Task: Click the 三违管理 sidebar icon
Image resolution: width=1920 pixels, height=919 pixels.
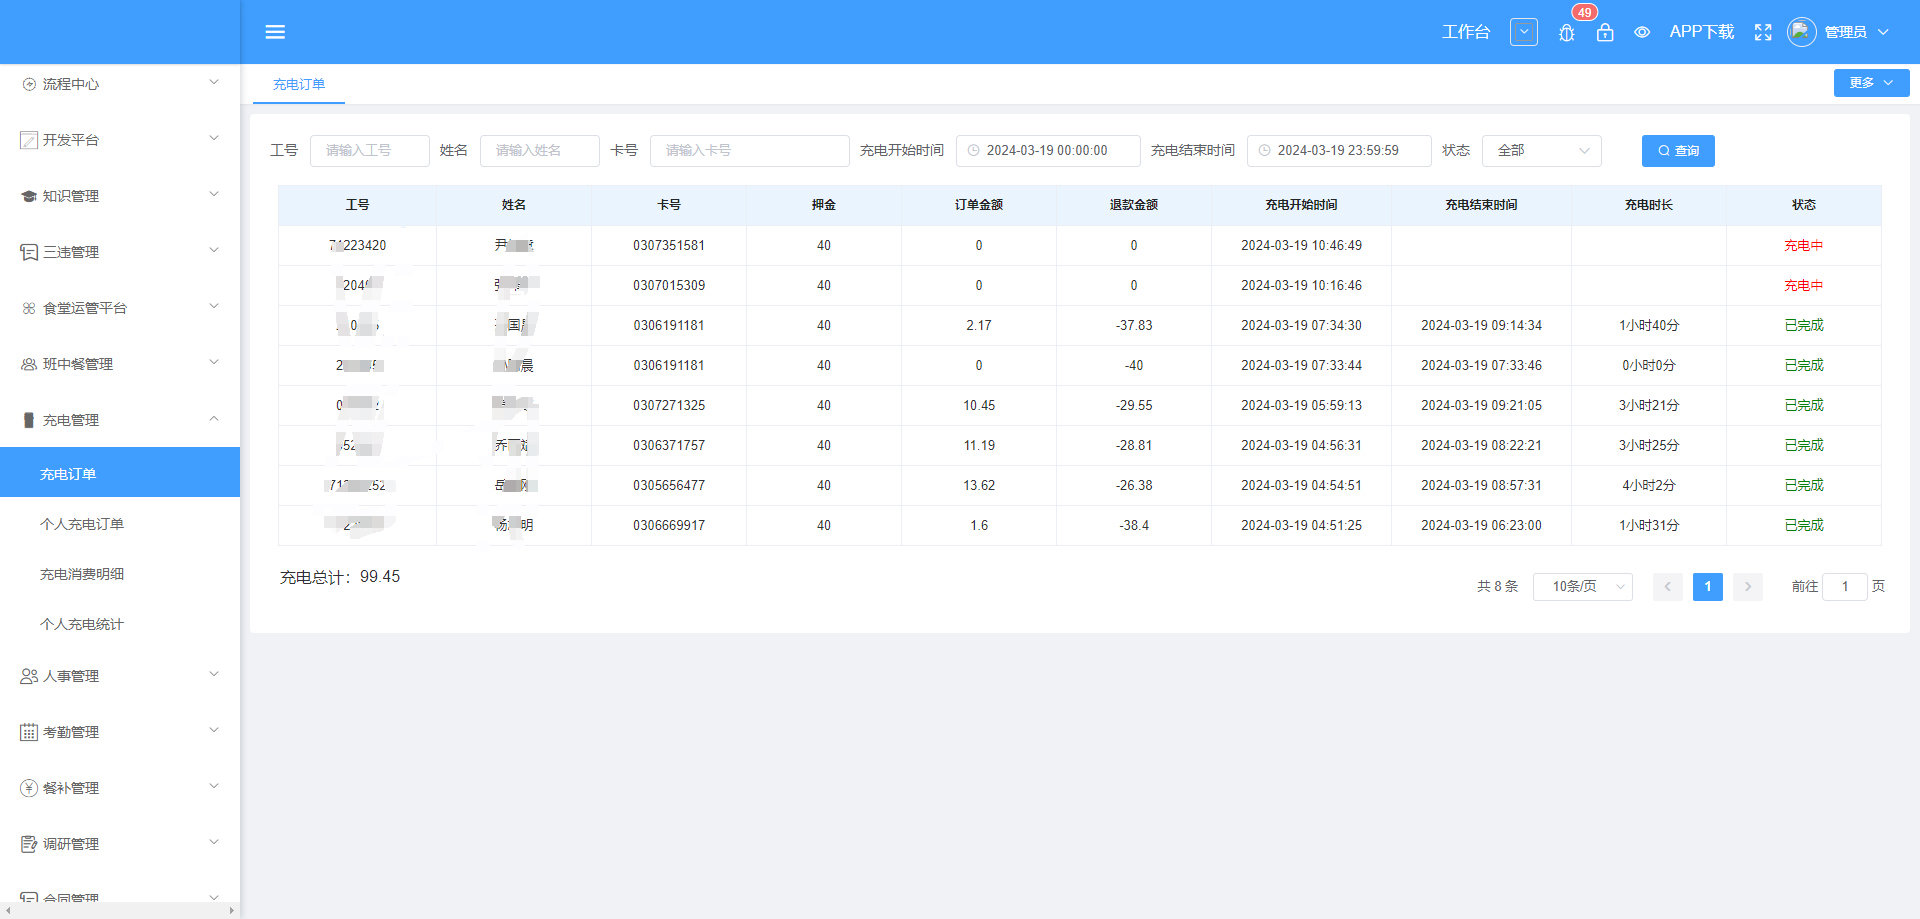Action: [x=29, y=252]
